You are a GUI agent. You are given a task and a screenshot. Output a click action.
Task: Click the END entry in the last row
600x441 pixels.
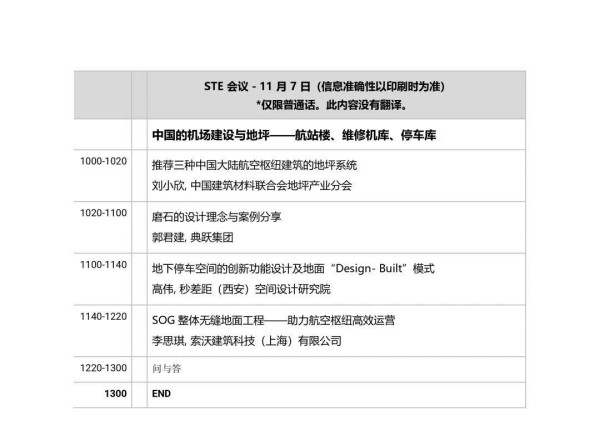[x=162, y=394]
